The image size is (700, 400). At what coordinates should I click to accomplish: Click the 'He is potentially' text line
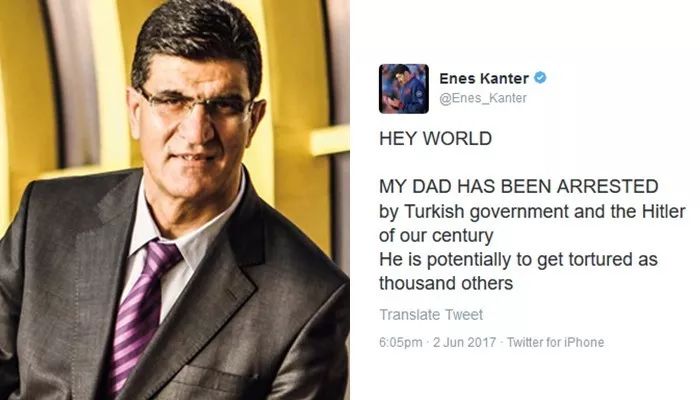tap(518, 259)
